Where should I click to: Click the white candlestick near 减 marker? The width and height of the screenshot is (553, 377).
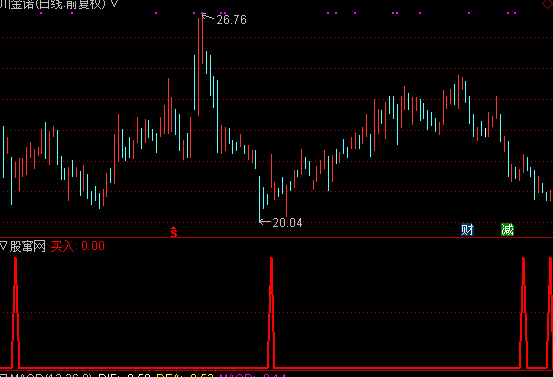(x=486, y=133)
